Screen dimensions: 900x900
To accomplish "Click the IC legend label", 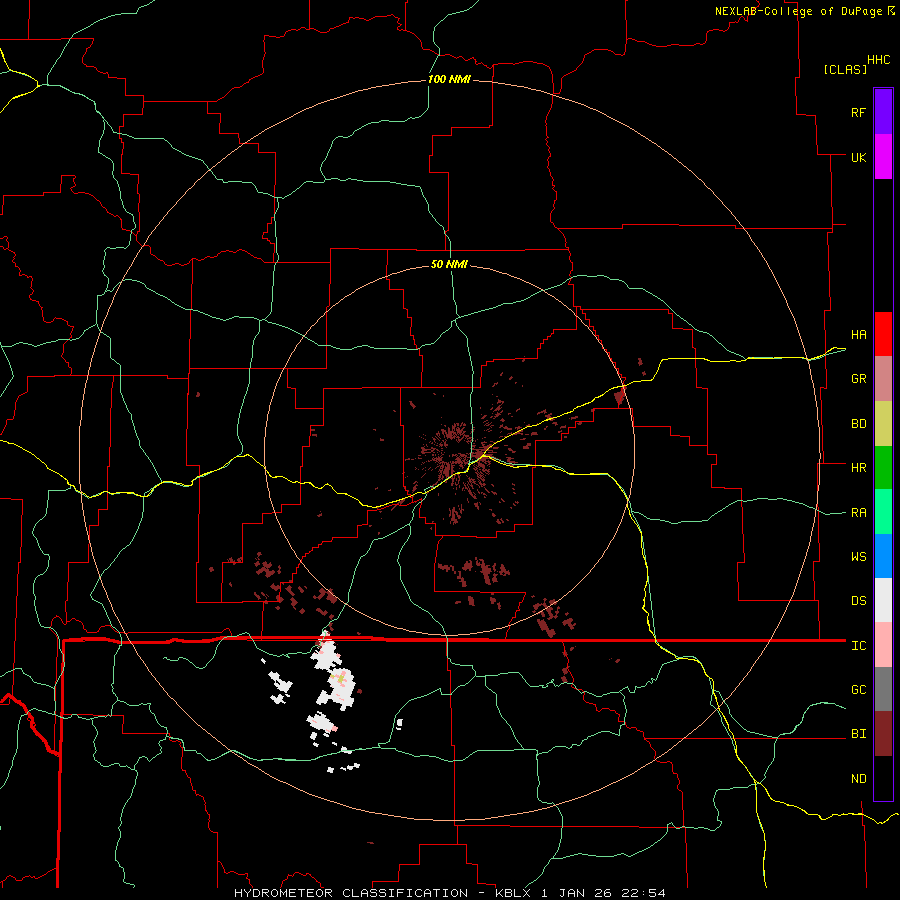I will (x=859, y=646).
